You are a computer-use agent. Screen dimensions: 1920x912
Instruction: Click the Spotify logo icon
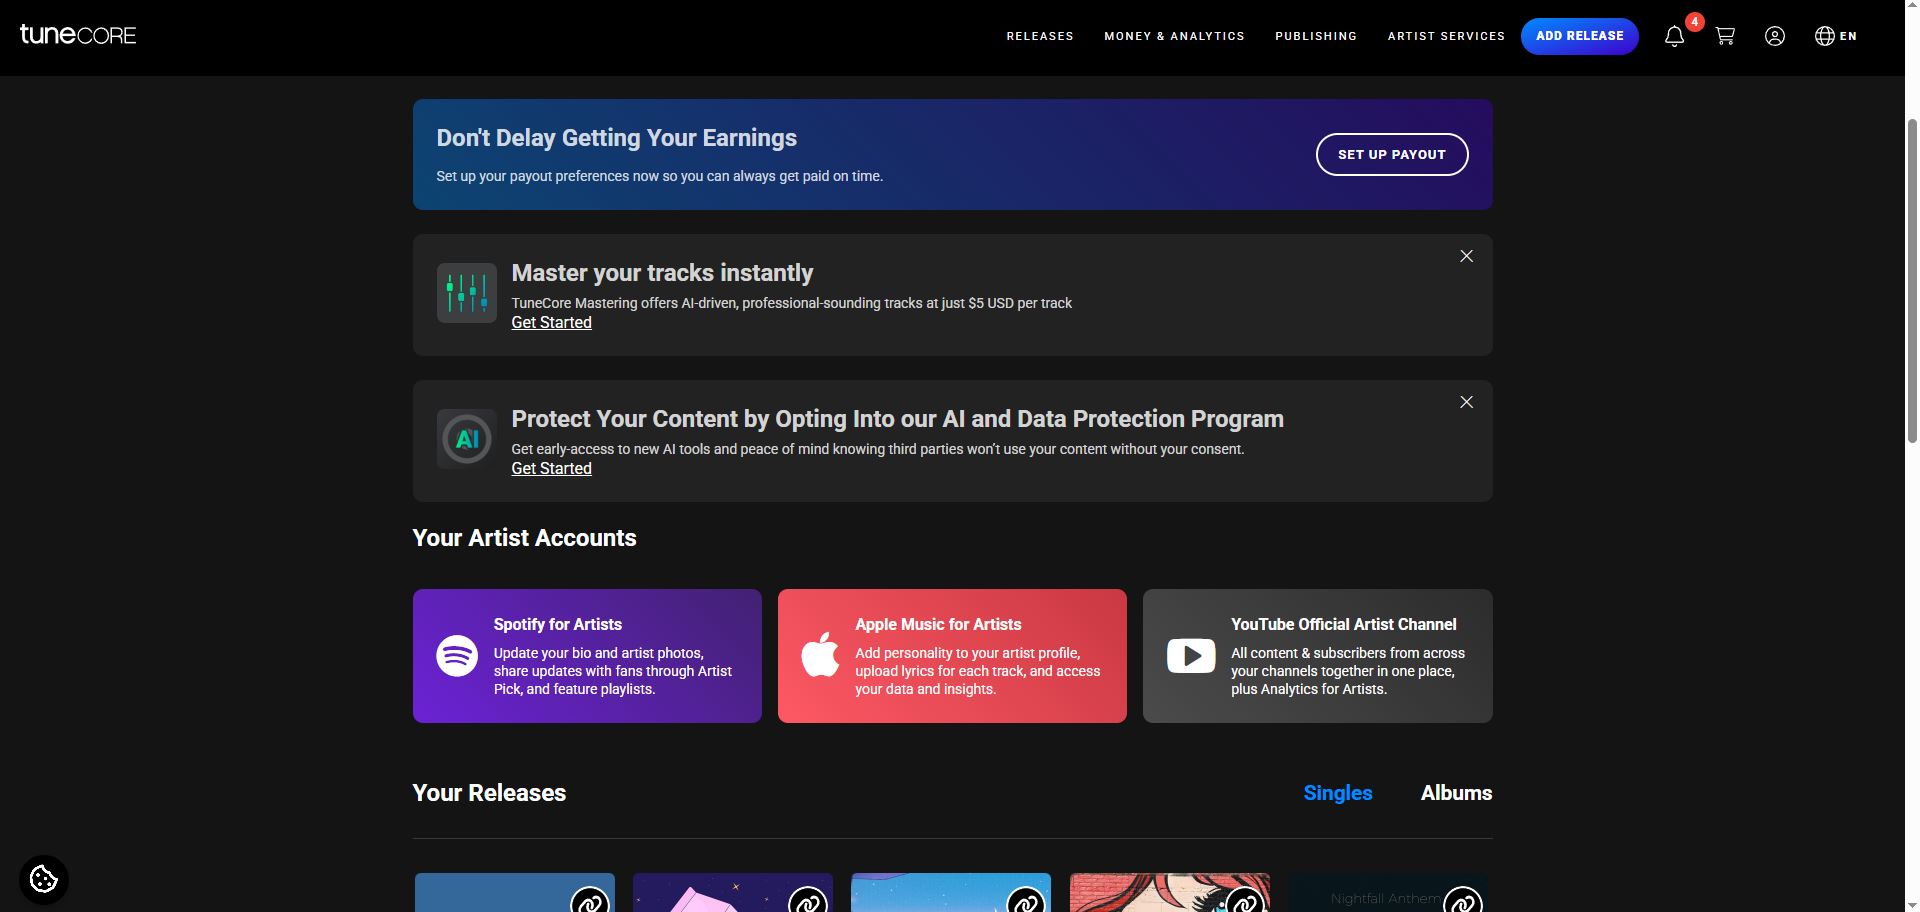click(x=457, y=656)
